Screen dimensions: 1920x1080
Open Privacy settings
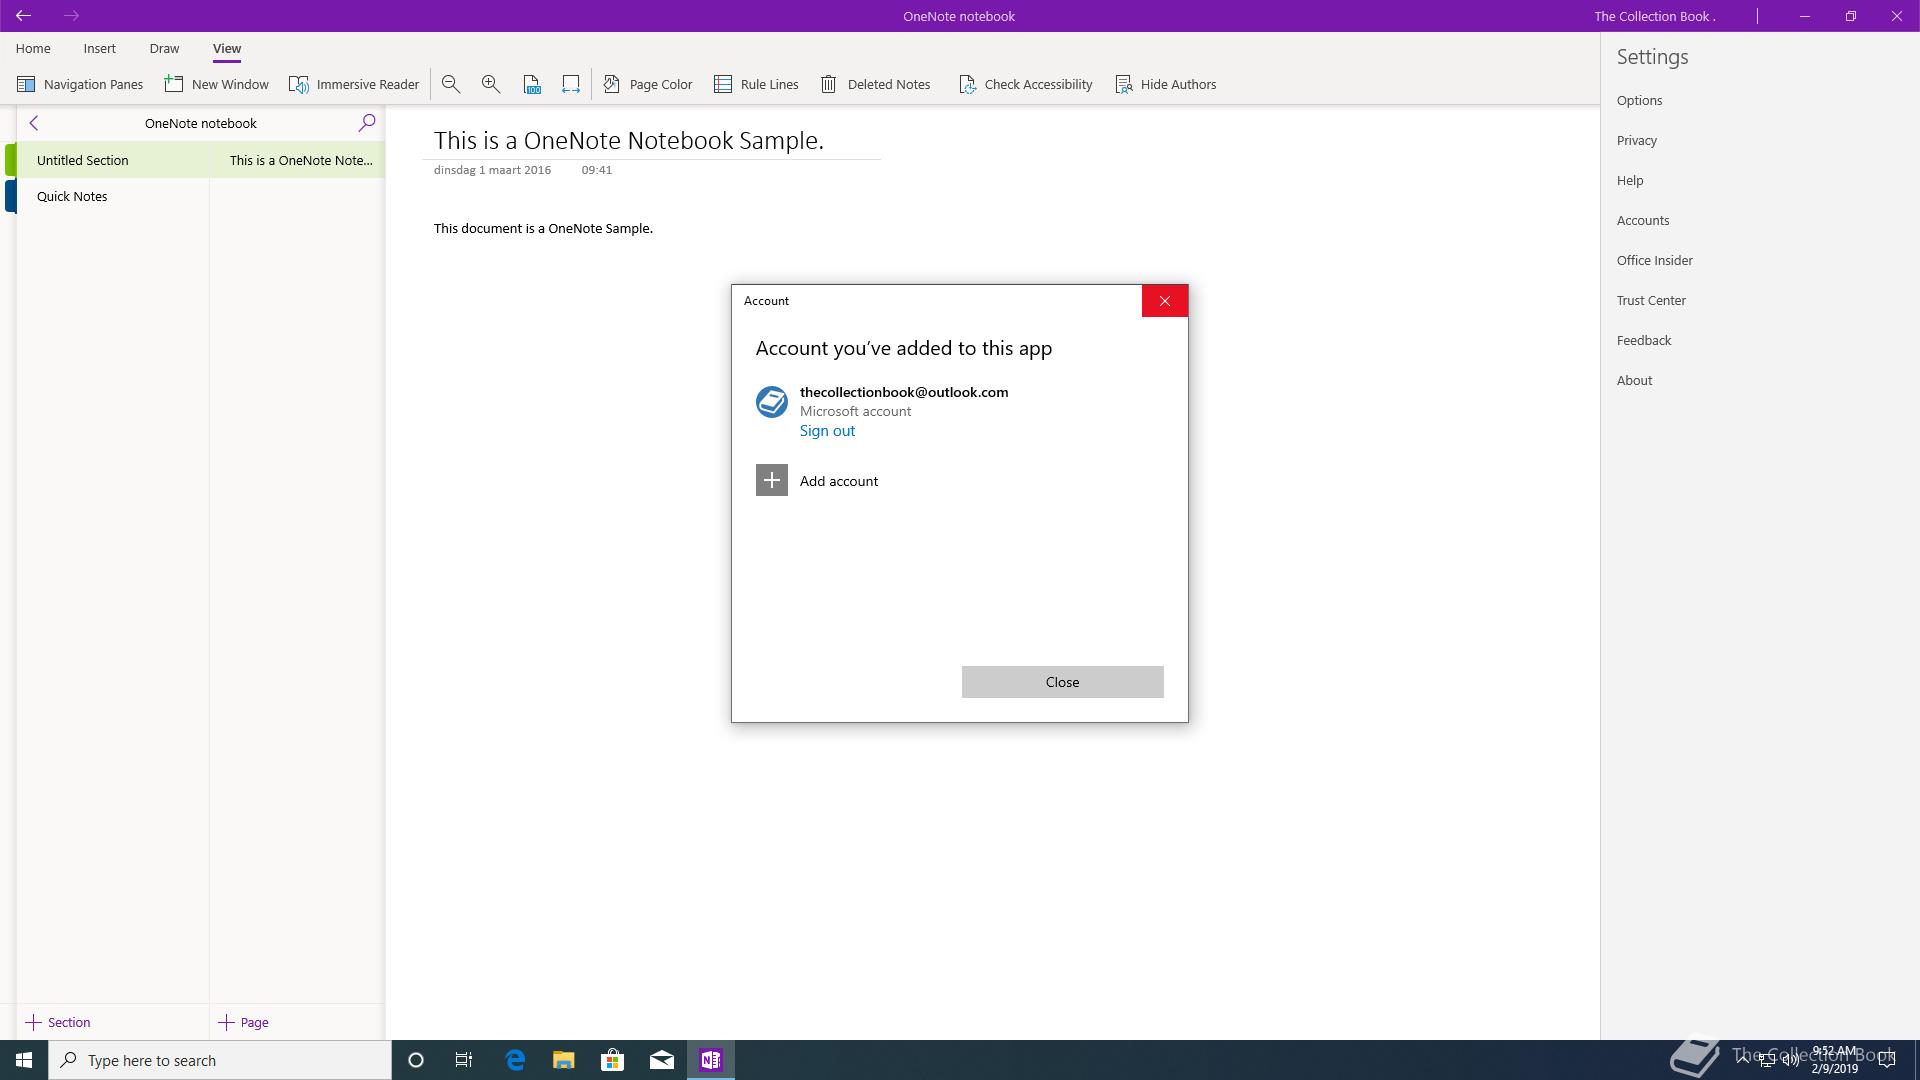tap(1637, 140)
